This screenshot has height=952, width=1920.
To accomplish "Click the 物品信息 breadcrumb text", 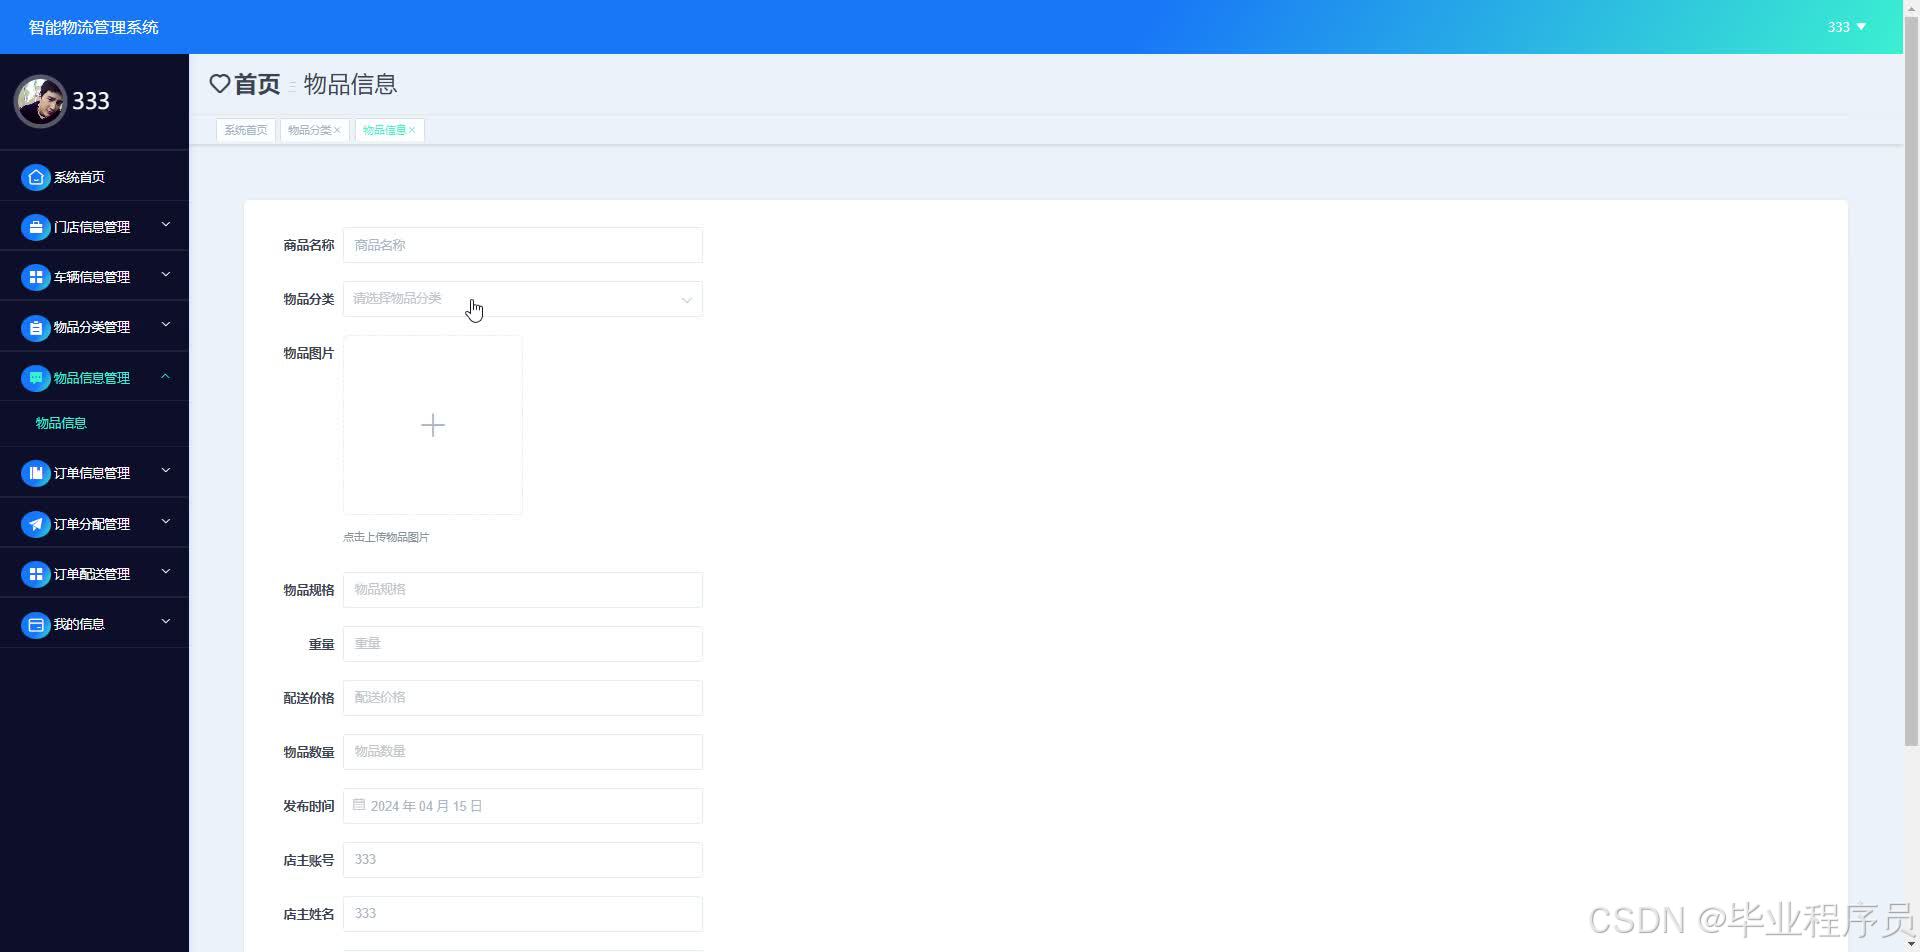I will point(350,84).
